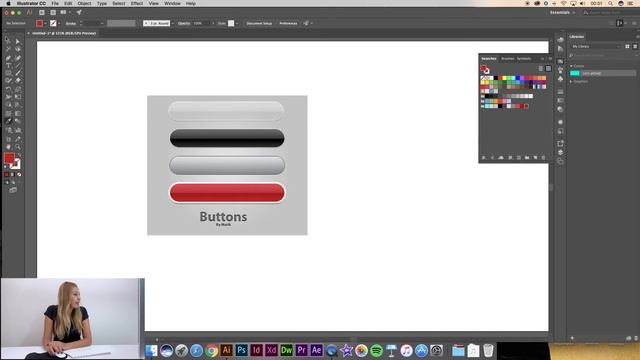The width and height of the screenshot is (640, 360).
Task: Open the stroke color dropdown in control bar
Action: coord(59,24)
